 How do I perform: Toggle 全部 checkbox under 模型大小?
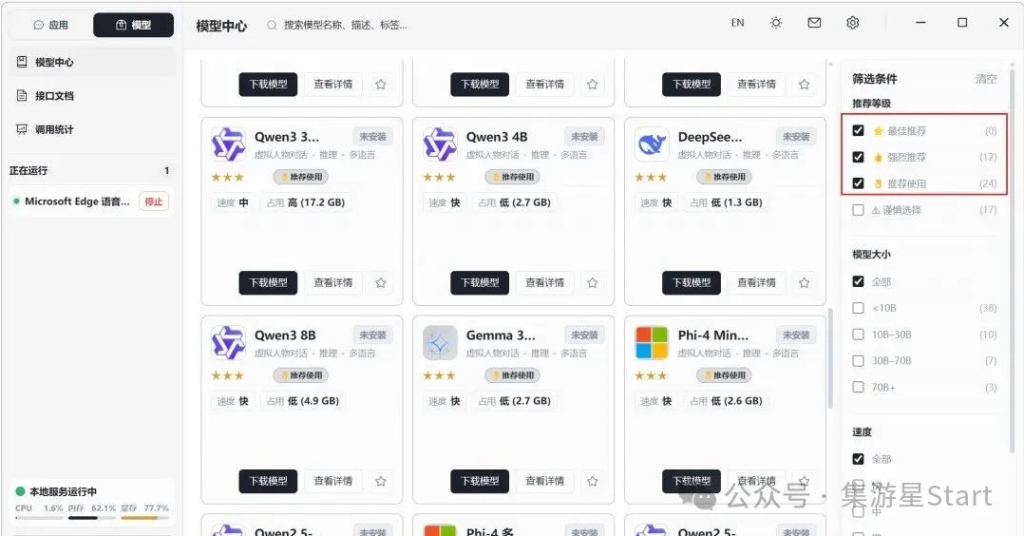858,281
